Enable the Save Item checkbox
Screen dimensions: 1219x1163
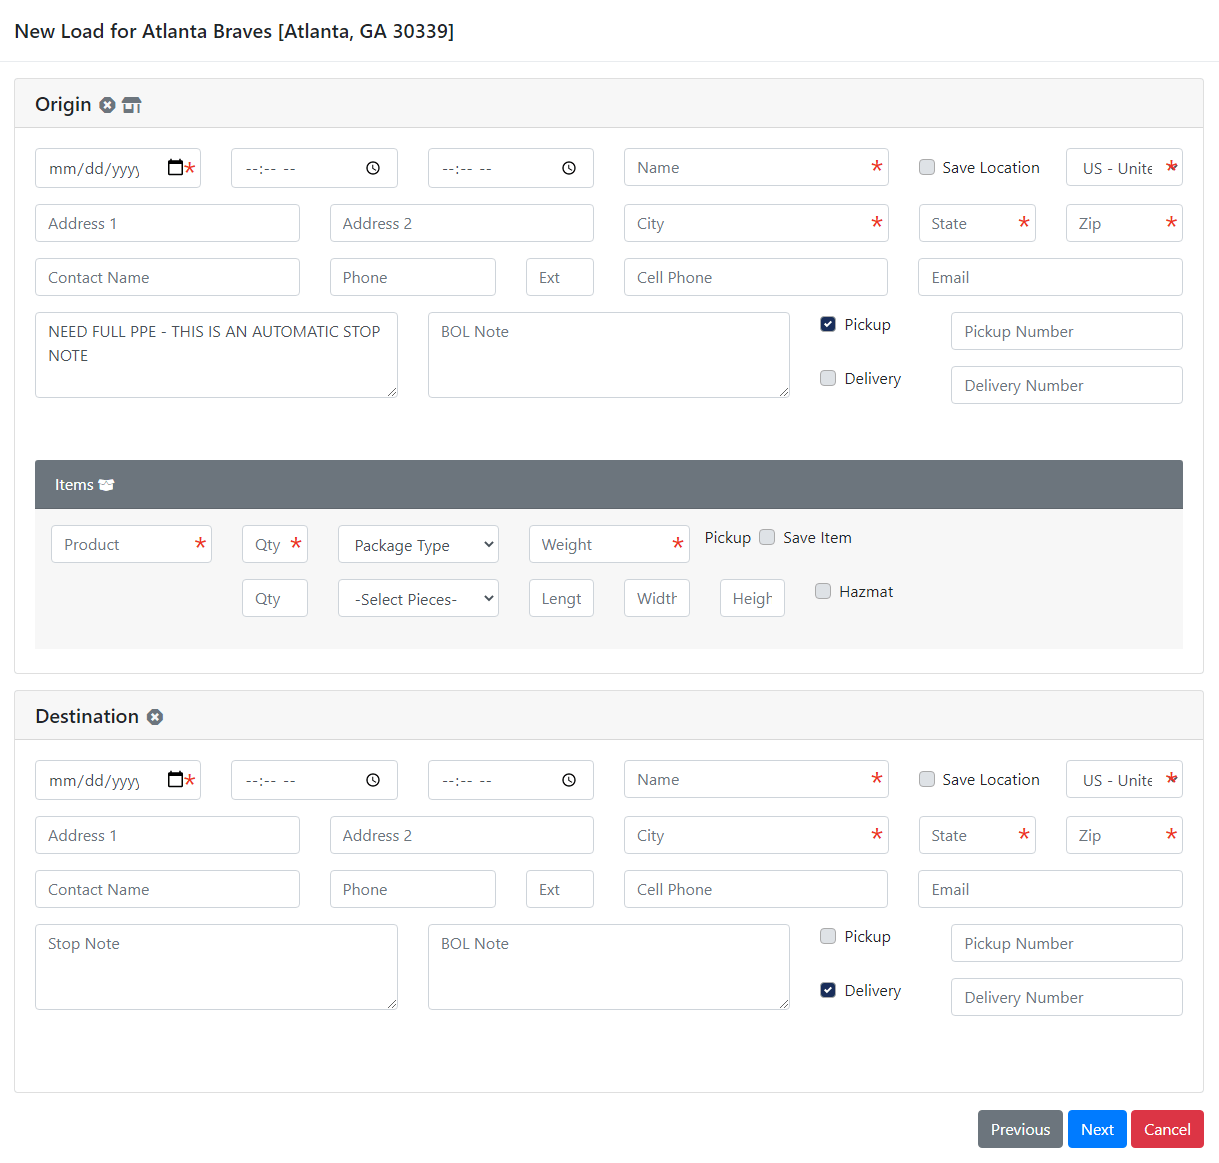pyautogui.click(x=767, y=537)
